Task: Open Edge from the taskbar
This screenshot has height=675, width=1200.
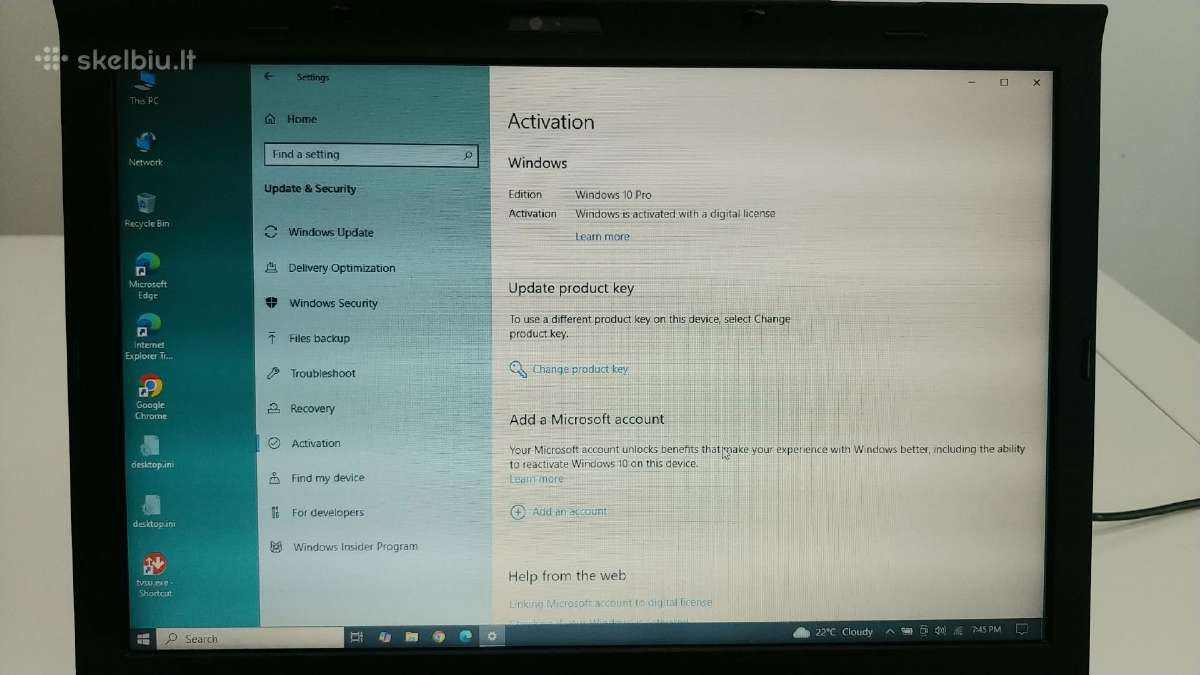Action: (465, 637)
